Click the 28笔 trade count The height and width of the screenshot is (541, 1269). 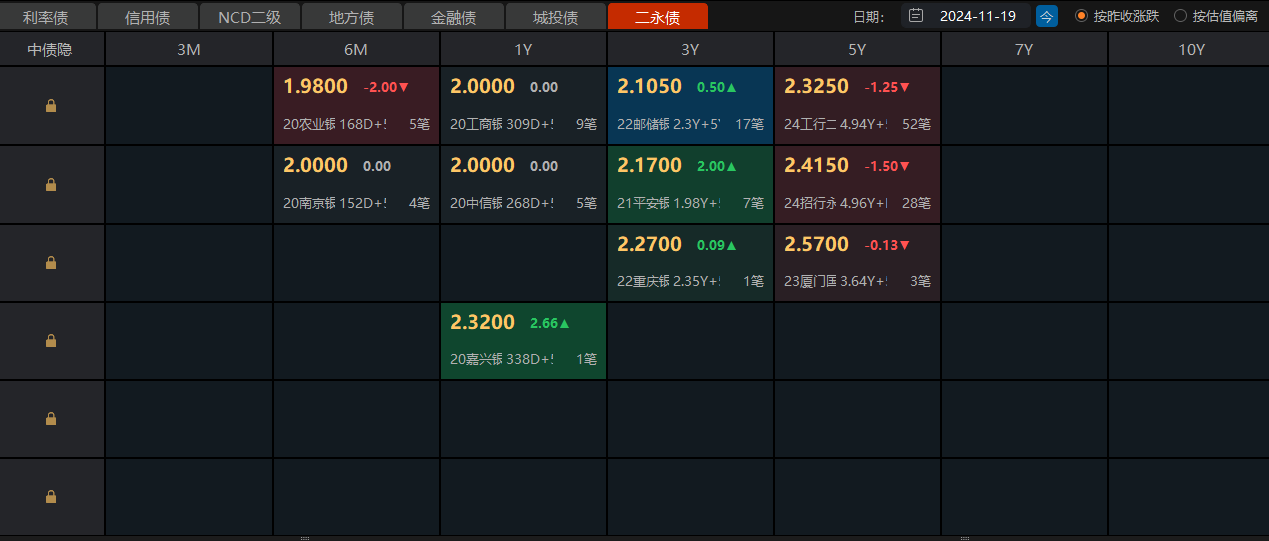click(x=916, y=203)
